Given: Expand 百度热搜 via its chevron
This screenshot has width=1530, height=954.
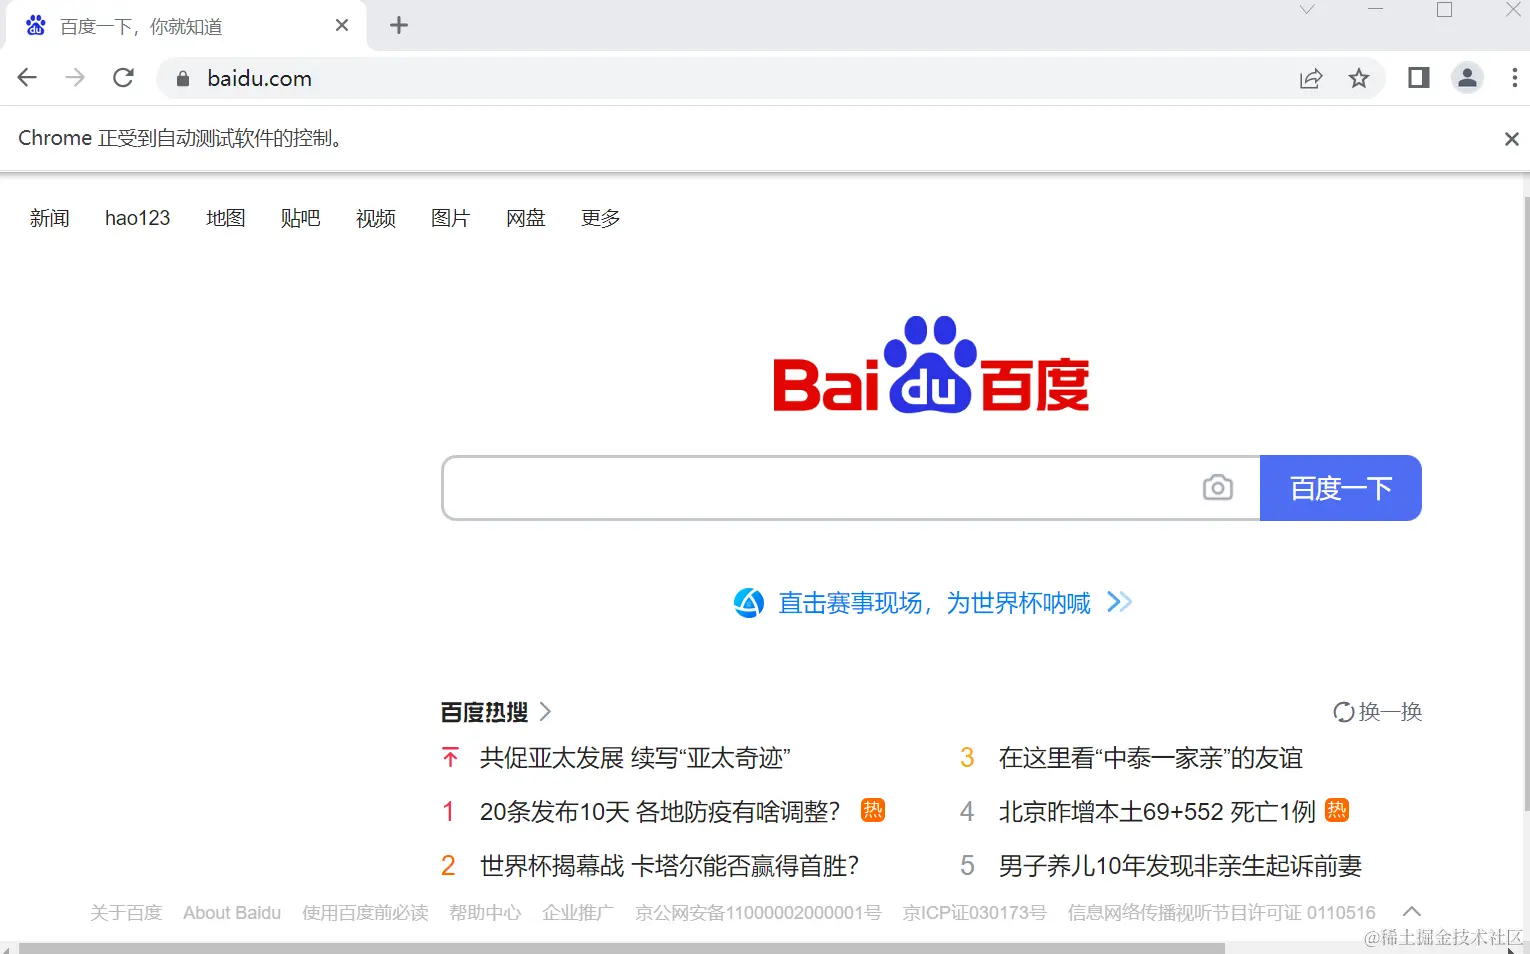Looking at the screenshot, I should [x=545, y=712].
